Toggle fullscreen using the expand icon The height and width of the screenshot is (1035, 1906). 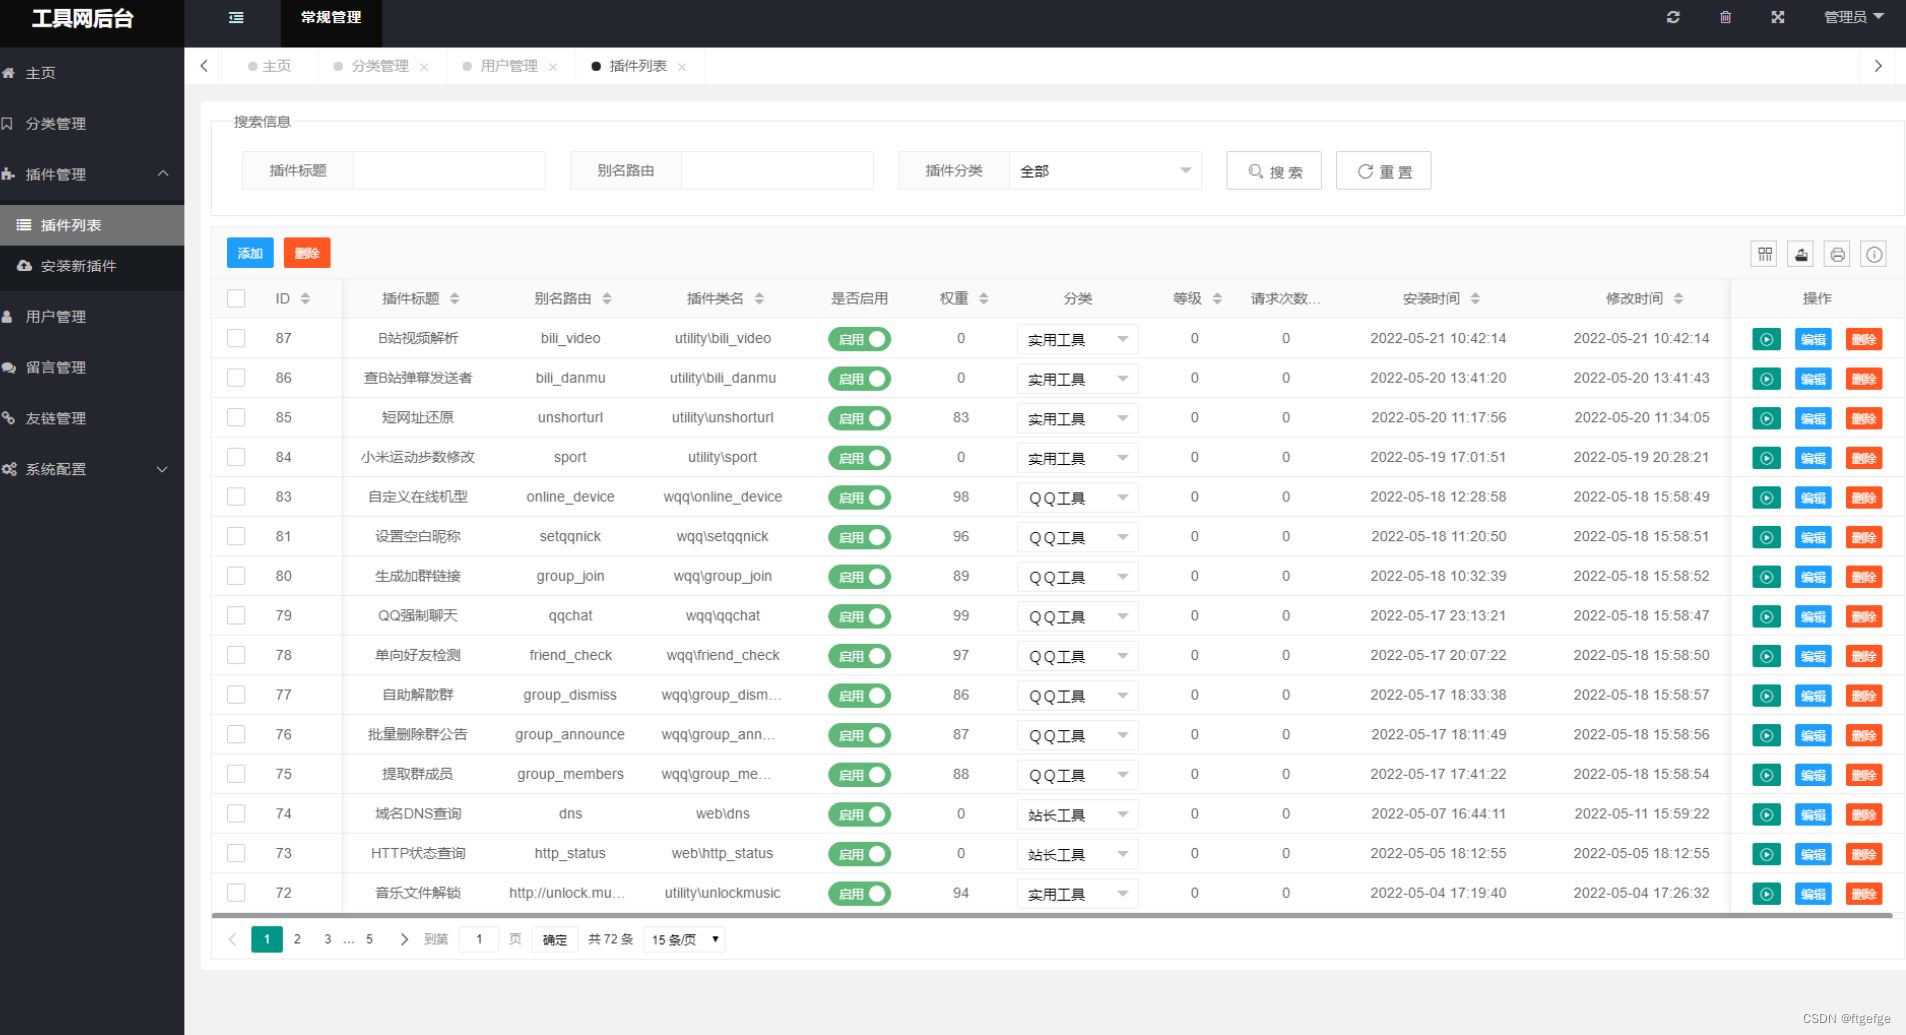pos(1776,17)
